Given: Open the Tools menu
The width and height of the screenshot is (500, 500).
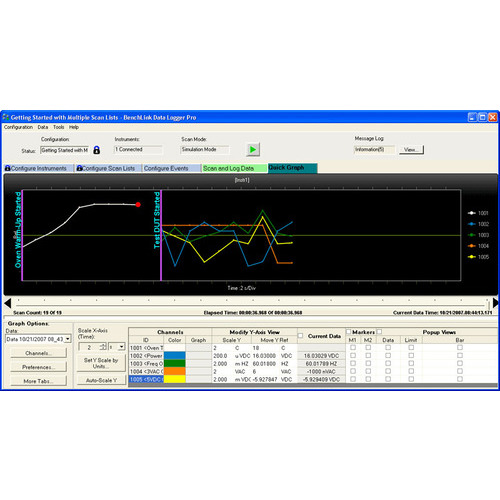Looking at the screenshot, I should pos(59,127).
